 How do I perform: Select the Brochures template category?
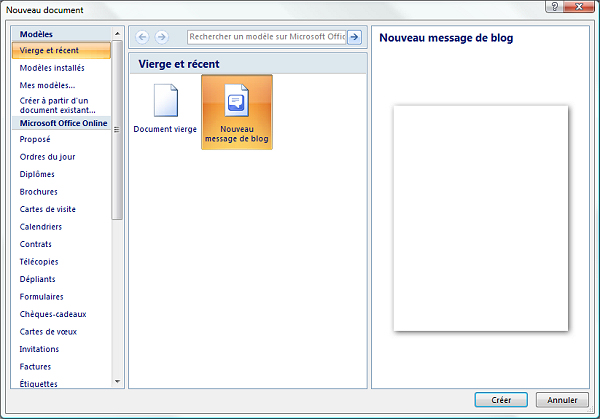point(39,192)
